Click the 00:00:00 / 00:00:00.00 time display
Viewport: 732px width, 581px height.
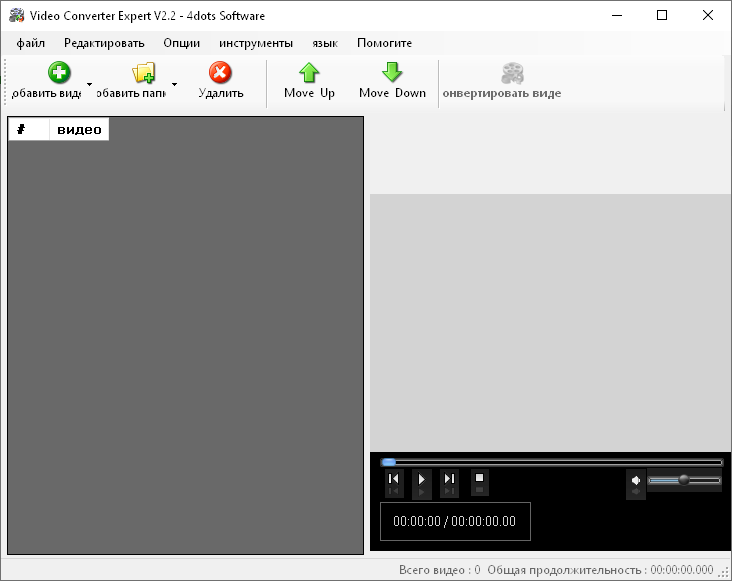tap(455, 521)
